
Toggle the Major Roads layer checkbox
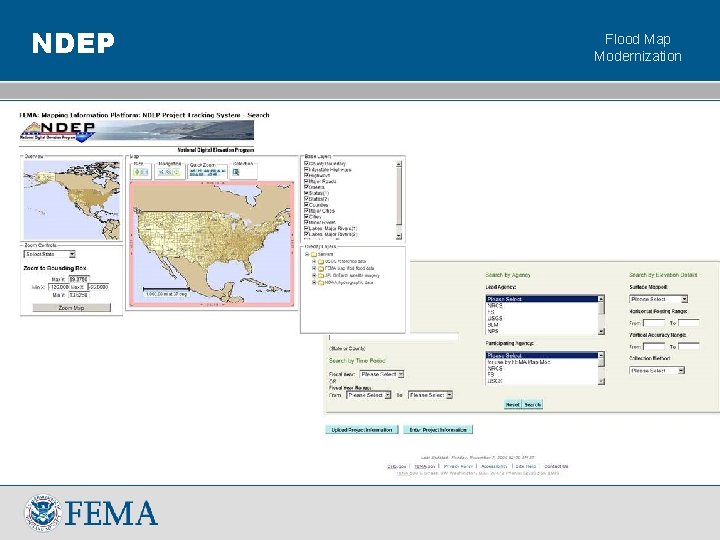point(306,181)
